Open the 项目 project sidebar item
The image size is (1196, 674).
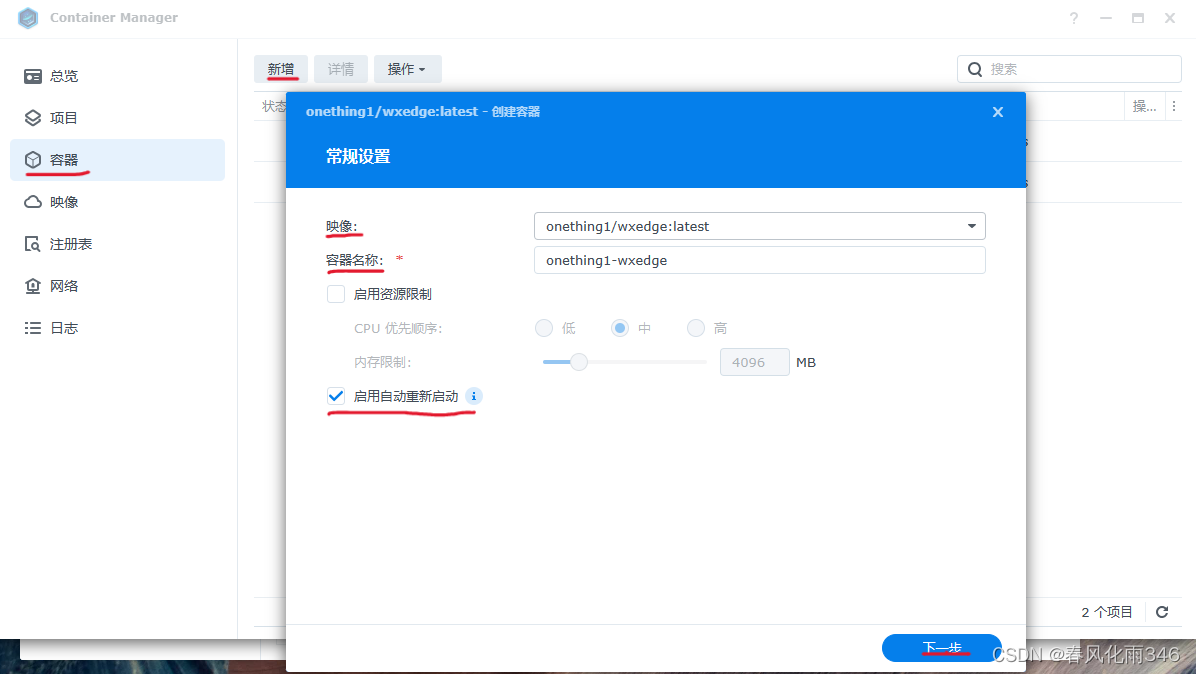117,118
